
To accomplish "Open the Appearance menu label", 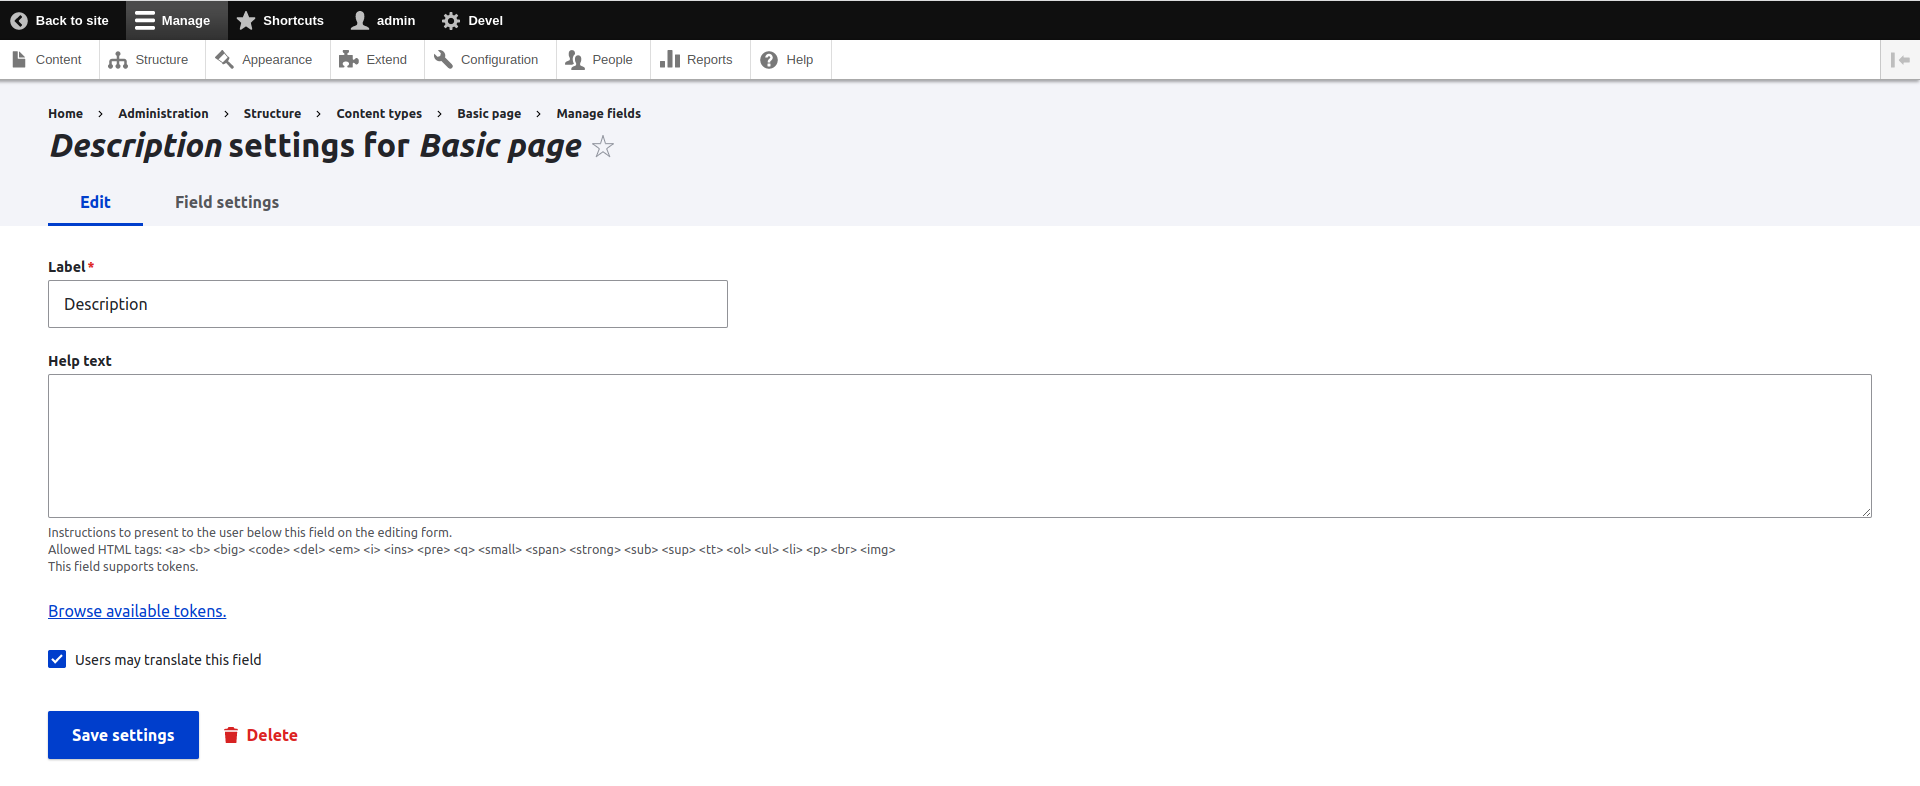I will tap(277, 60).
